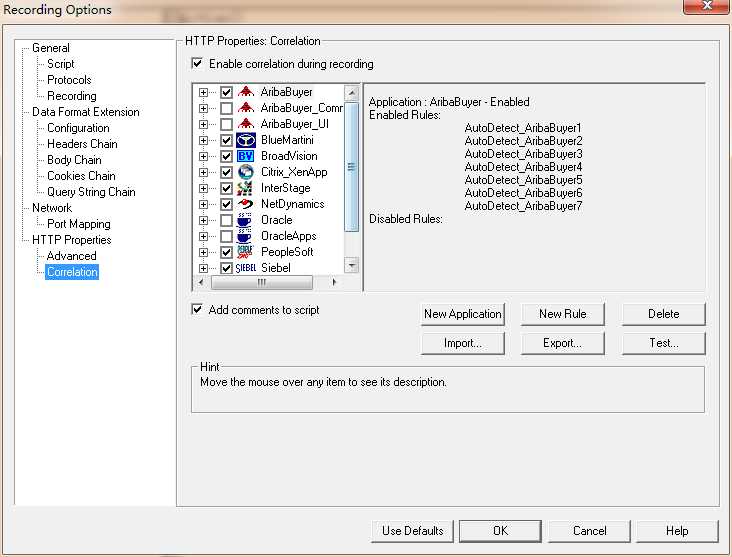This screenshot has height=557, width=732.
Task: Confirm with the OK button
Action: [x=500, y=531]
